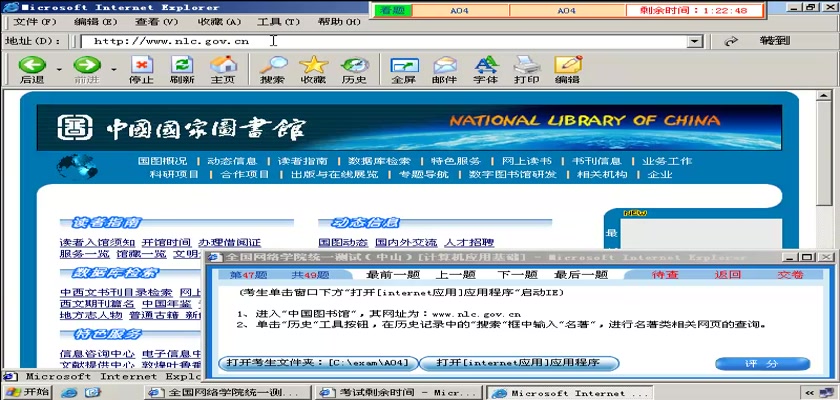Open the 动态信息 navigation link

(232, 161)
